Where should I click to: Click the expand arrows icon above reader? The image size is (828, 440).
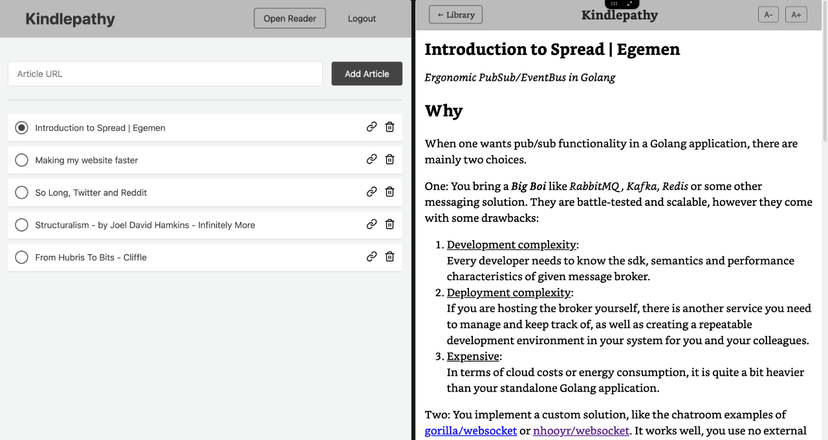[x=630, y=3]
